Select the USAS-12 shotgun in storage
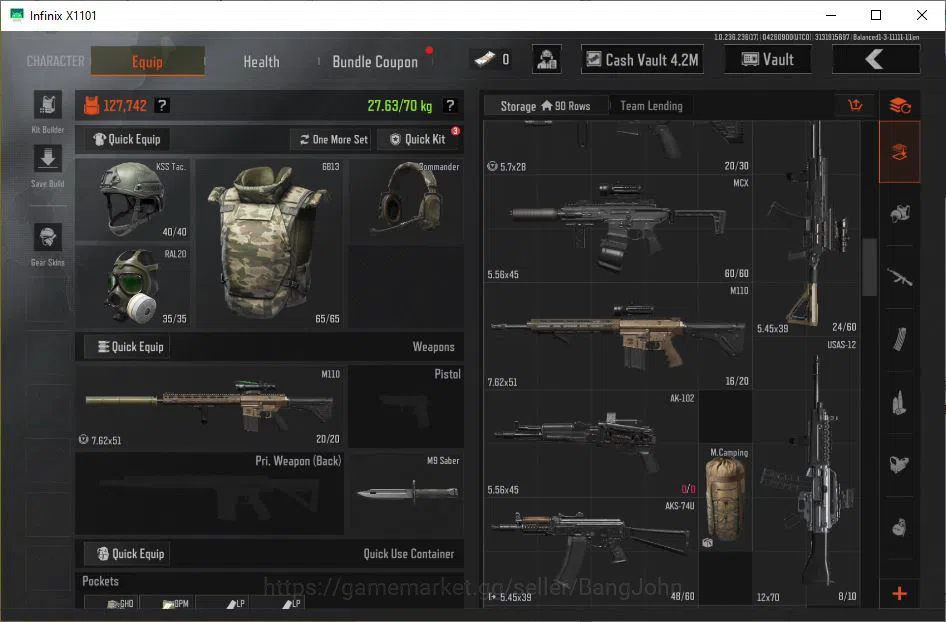Viewport: 946px width, 622px height. coord(806,471)
